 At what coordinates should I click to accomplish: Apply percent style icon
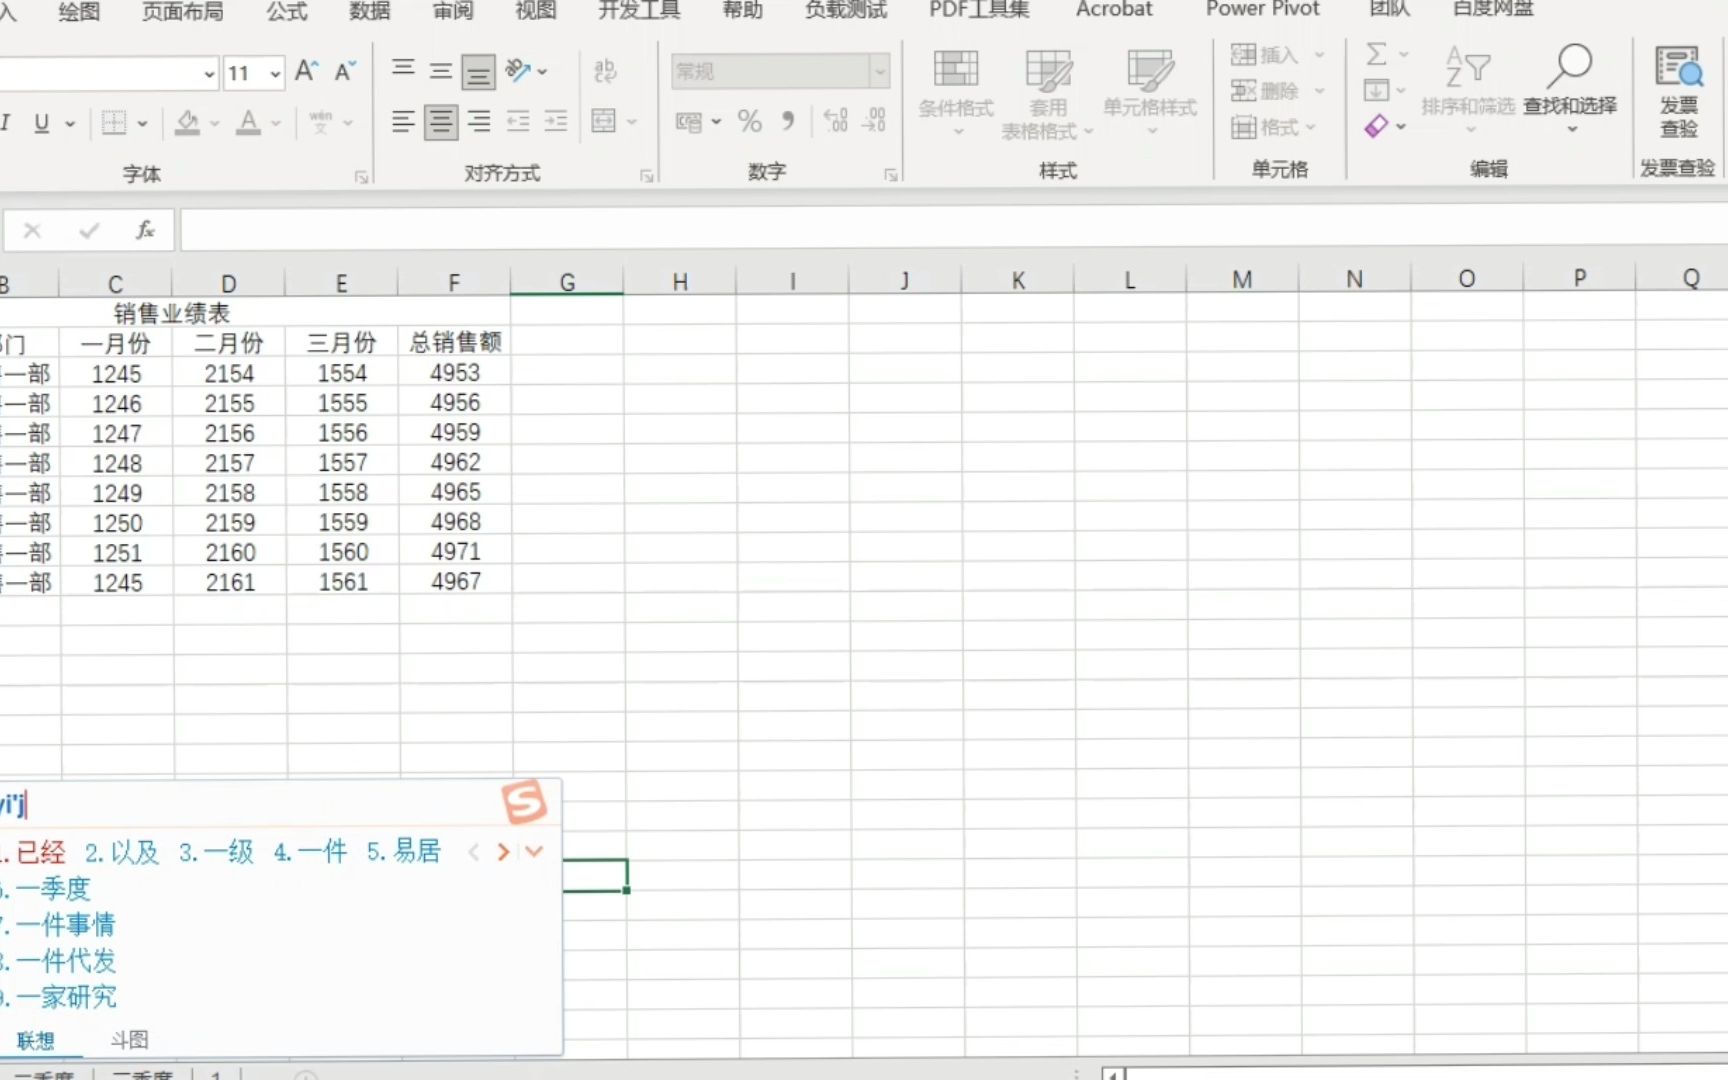coord(749,122)
